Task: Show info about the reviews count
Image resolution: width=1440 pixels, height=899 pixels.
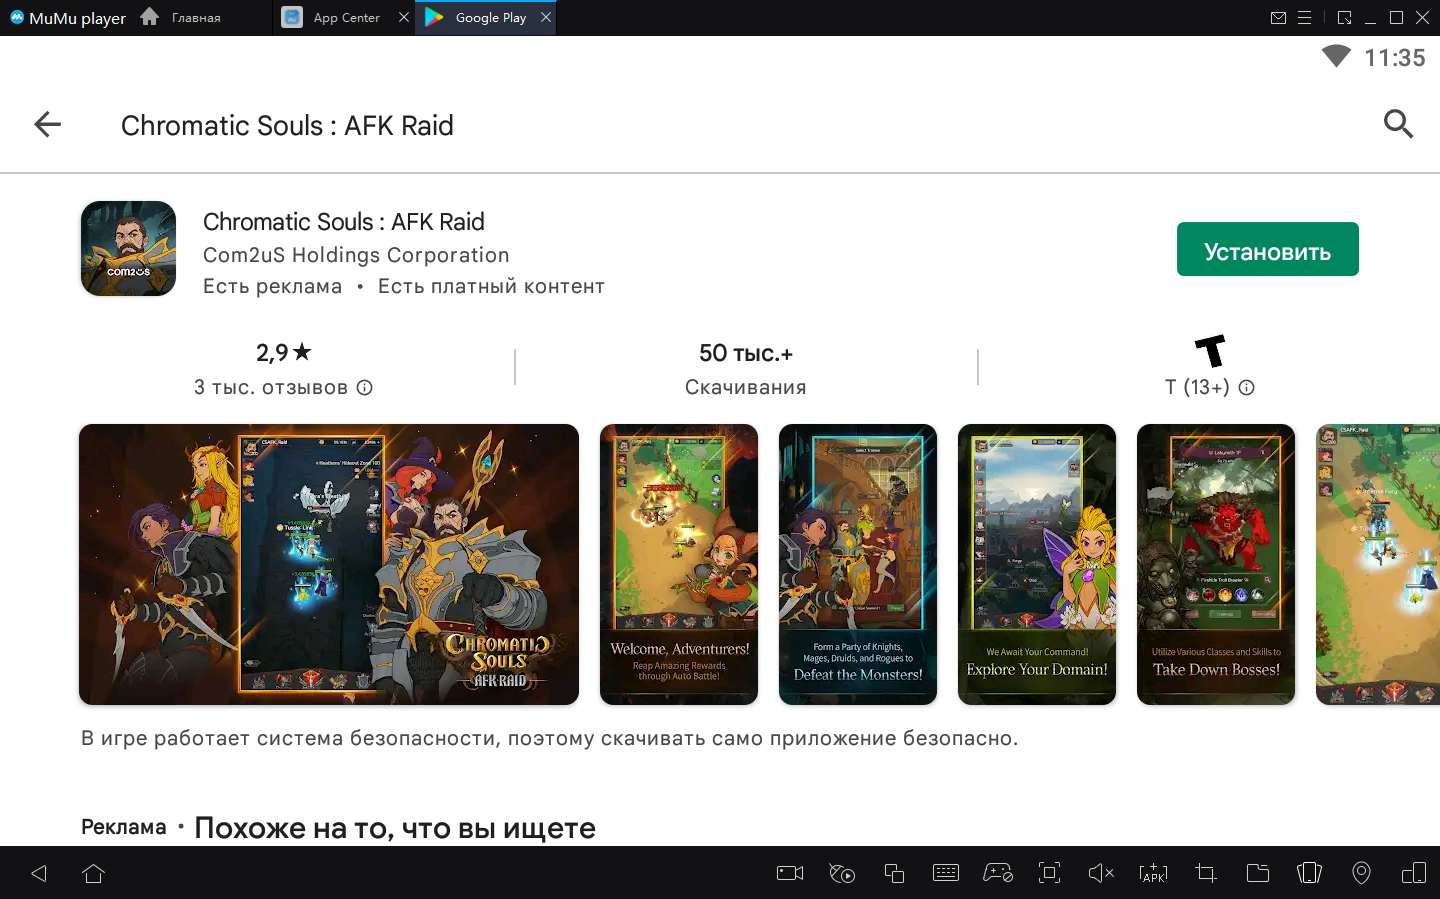Action: (x=365, y=387)
